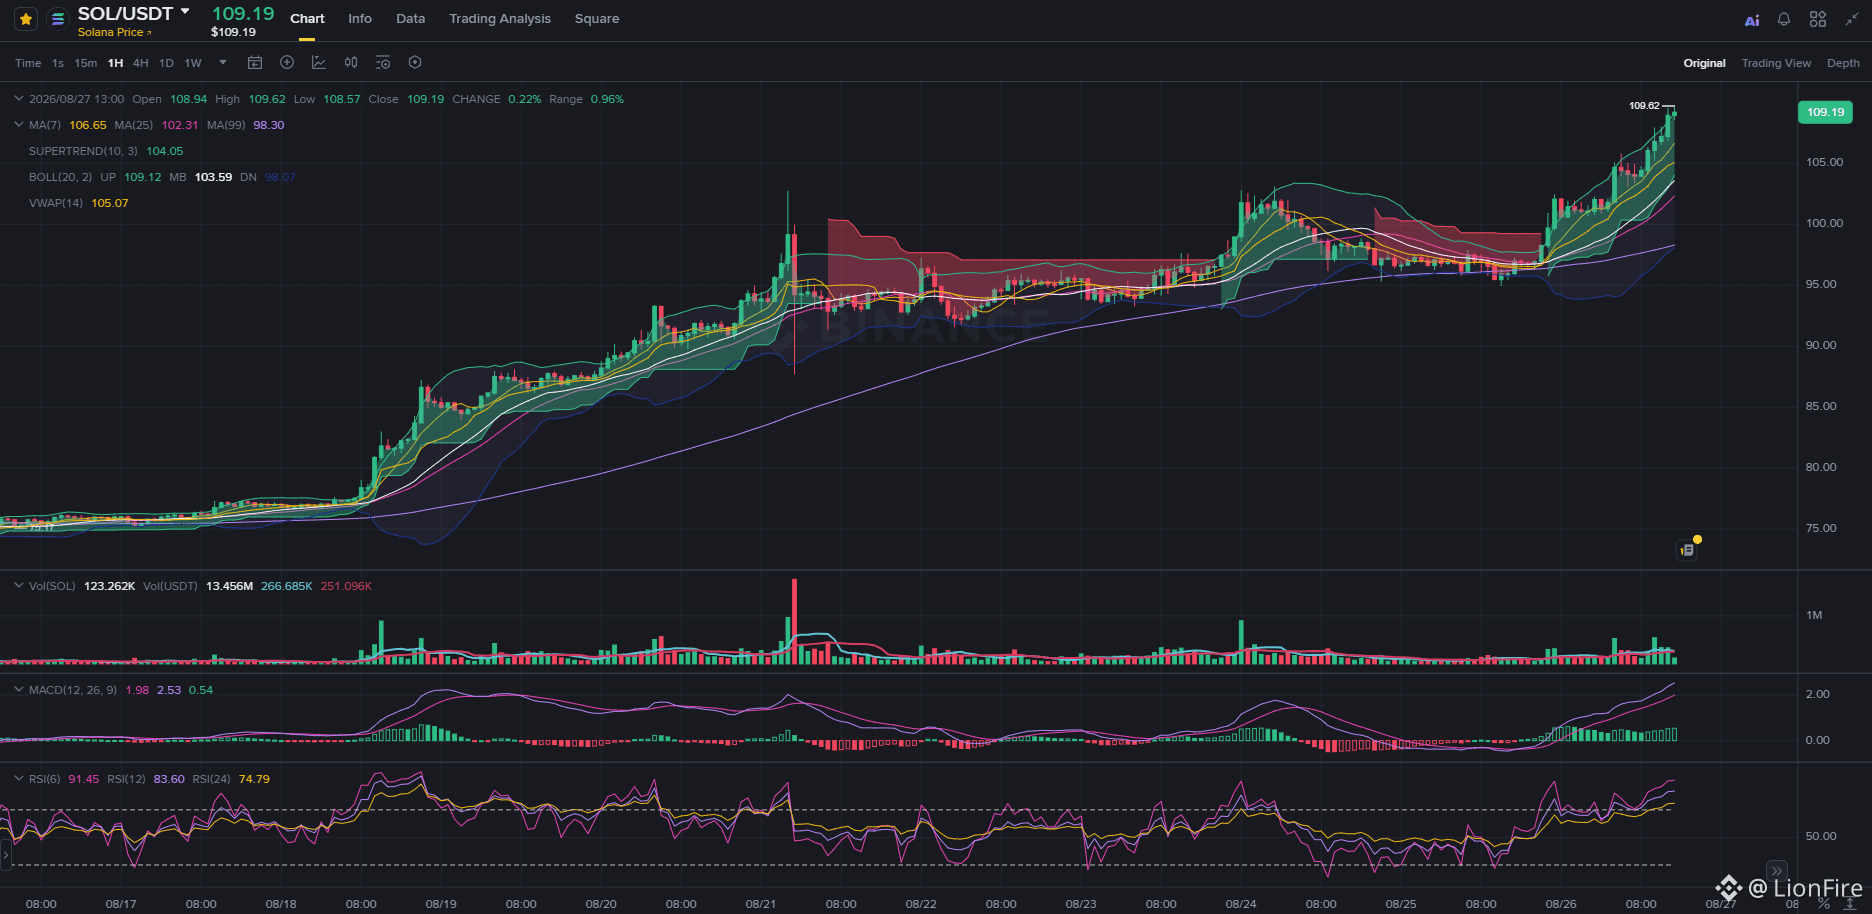The image size is (1872, 914).
Task: Collapse the RSI panel chevron
Action: [18, 778]
